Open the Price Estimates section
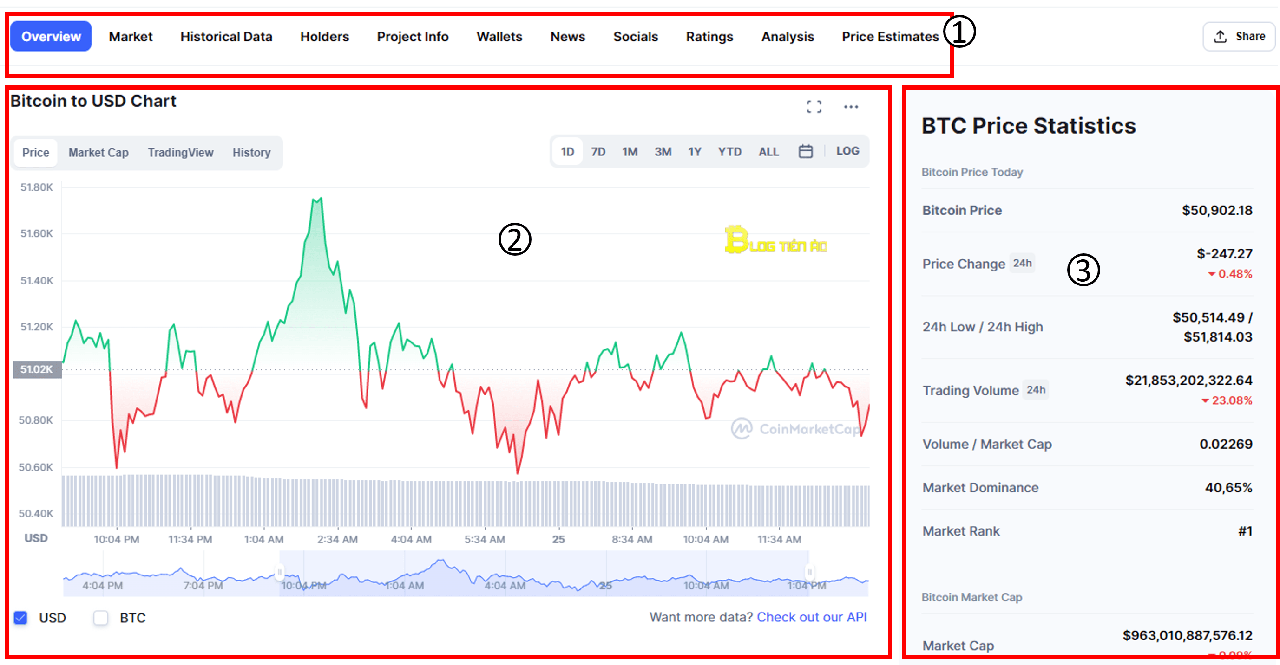 [890, 36]
